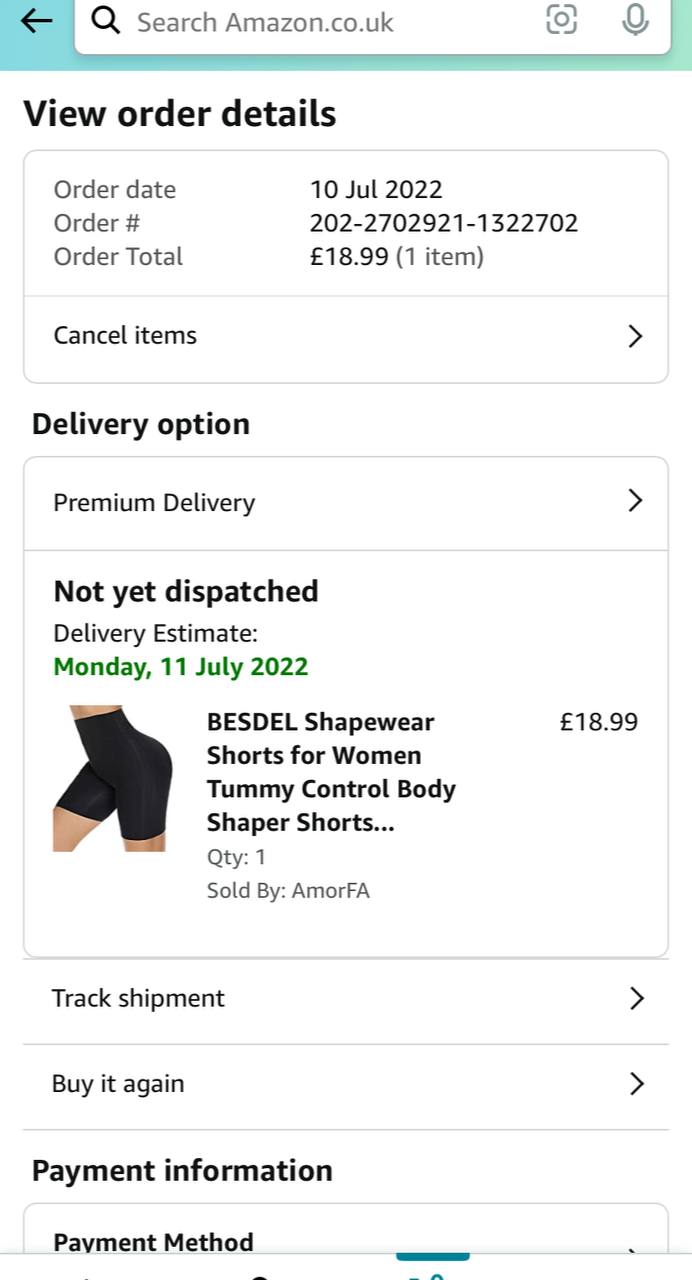
Task: Click the £18.99 item price
Action: [x=598, y=722]
